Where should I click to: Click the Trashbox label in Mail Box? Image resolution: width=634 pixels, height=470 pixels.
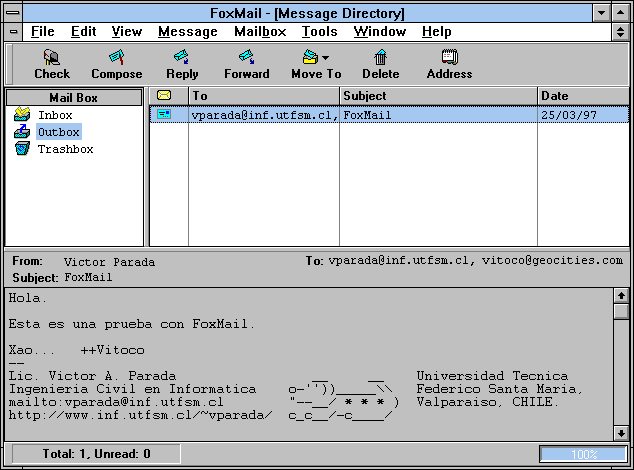coord(66,149)
